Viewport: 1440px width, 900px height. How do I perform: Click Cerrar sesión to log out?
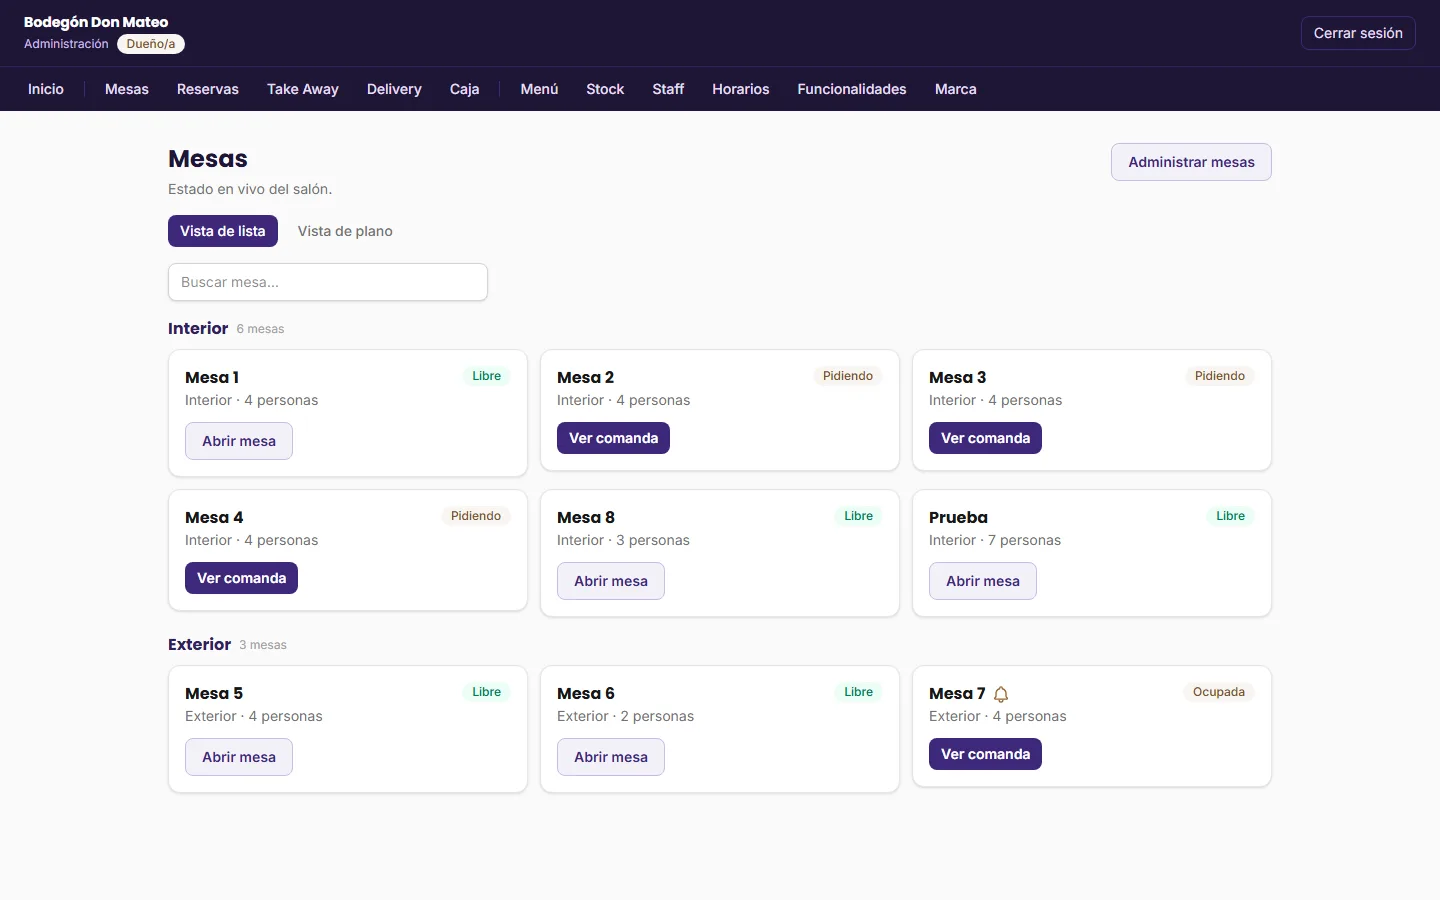tap(1358, 33)
